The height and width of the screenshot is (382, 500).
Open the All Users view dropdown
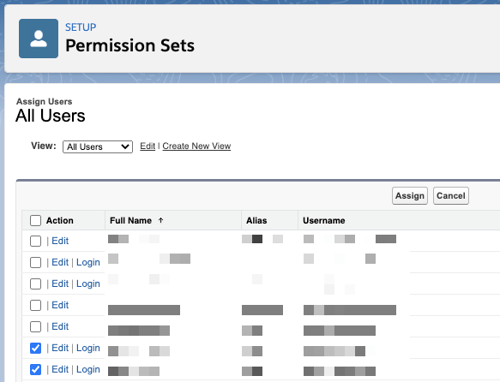click(x=98, y=147)
